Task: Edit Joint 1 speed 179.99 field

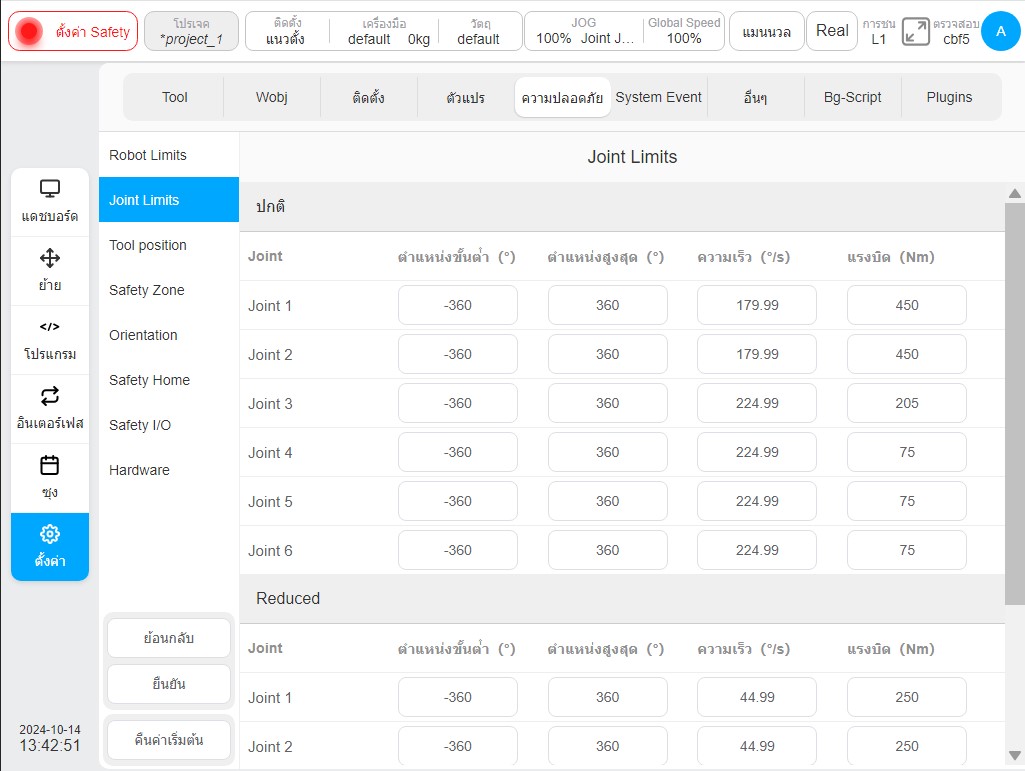Action: [x=757, y=305]
